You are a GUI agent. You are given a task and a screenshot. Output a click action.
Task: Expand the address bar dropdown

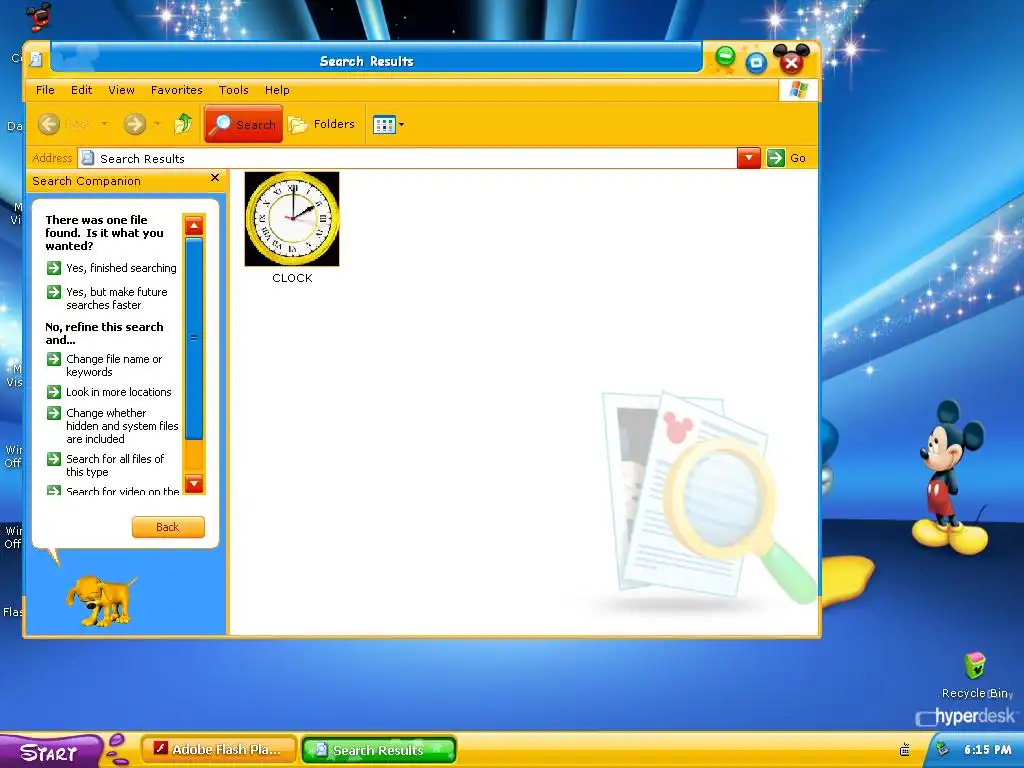[x=748, y=158]
